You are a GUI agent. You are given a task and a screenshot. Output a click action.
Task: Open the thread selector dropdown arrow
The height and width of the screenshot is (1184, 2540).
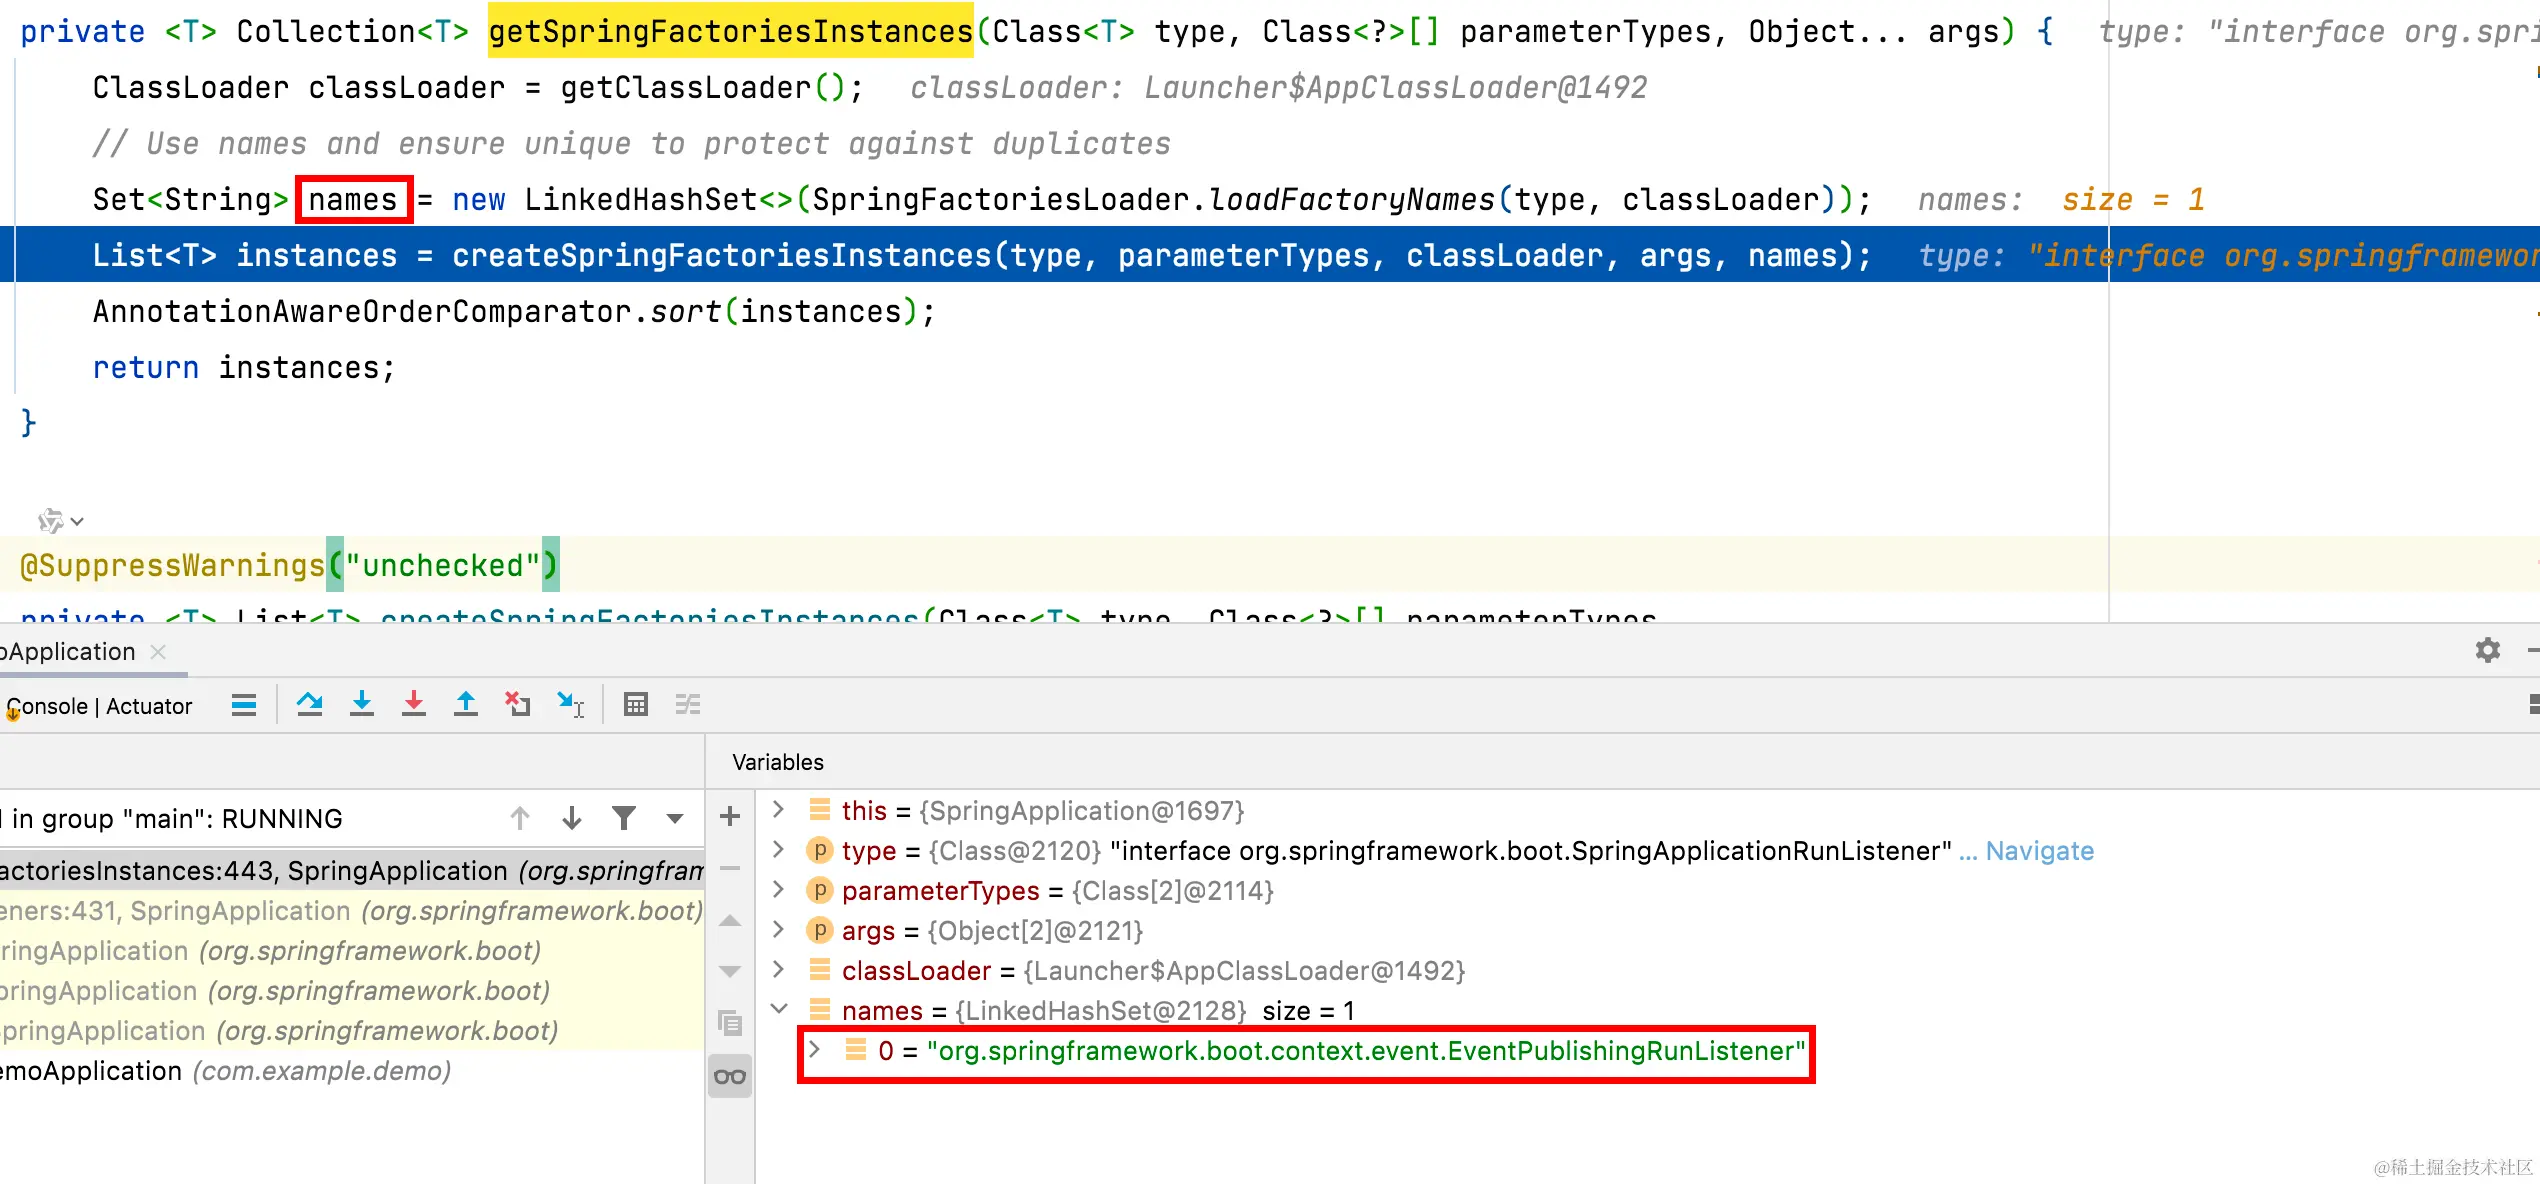[x=675, y=819]
